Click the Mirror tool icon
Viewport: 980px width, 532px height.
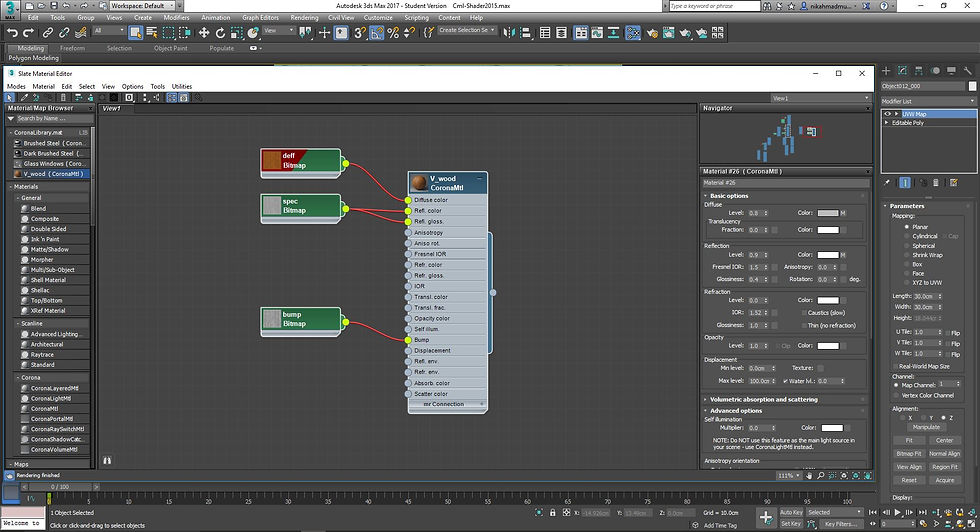pyautogui.click(x=509, y=33)
